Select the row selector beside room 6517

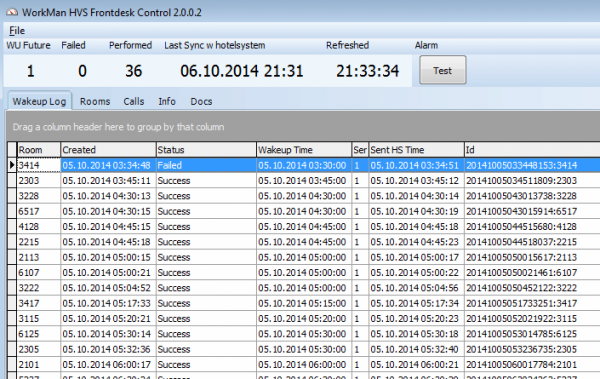[12, 211]
